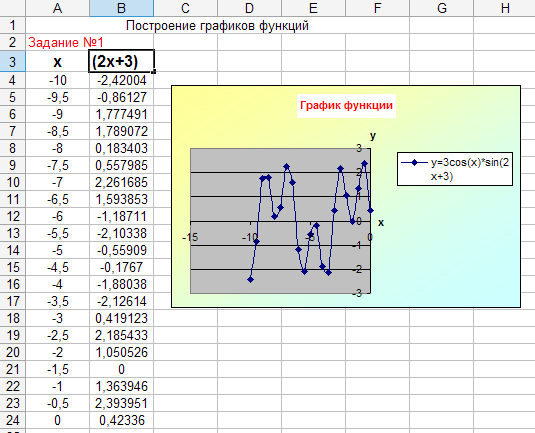The width and height of the screenshot is (535, 433).
Task: Click cell with value 2,393951
Action: 121,403
